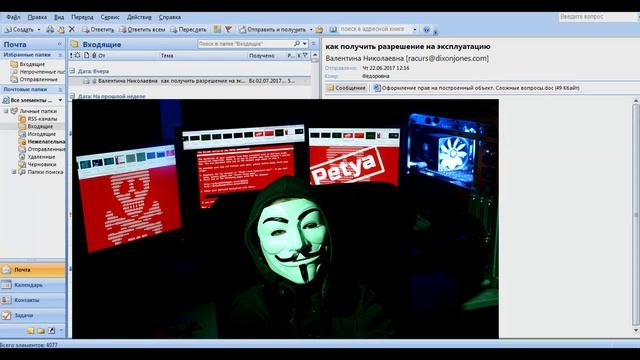Viewport: 640px width, 360px height.
Task: Open the Отправить и получить dropdown arrow
Action: pos(311,30)
